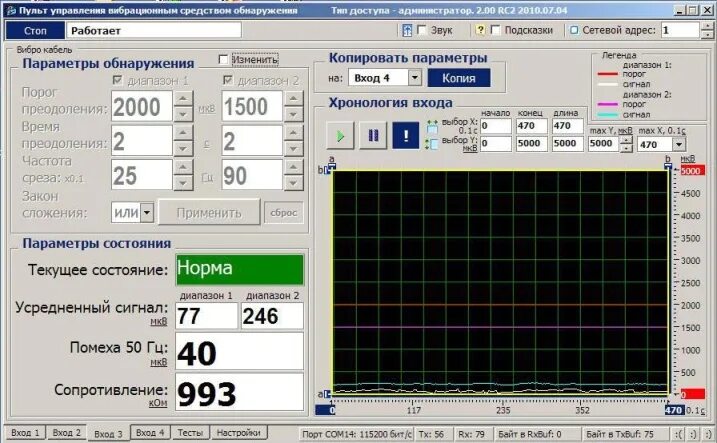The height and width of the screenshot is (443, 717).
Task: Click the Y selection range icon
Action: [x=432, y=144]
